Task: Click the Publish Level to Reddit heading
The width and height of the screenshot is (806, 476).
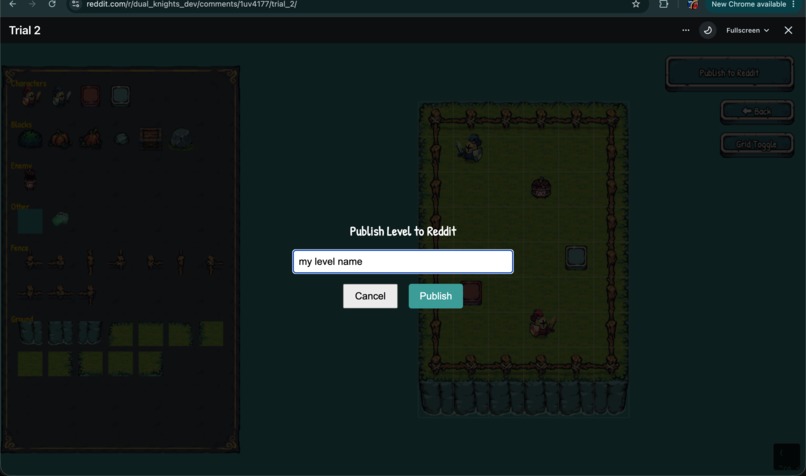Action: [402, 231]
